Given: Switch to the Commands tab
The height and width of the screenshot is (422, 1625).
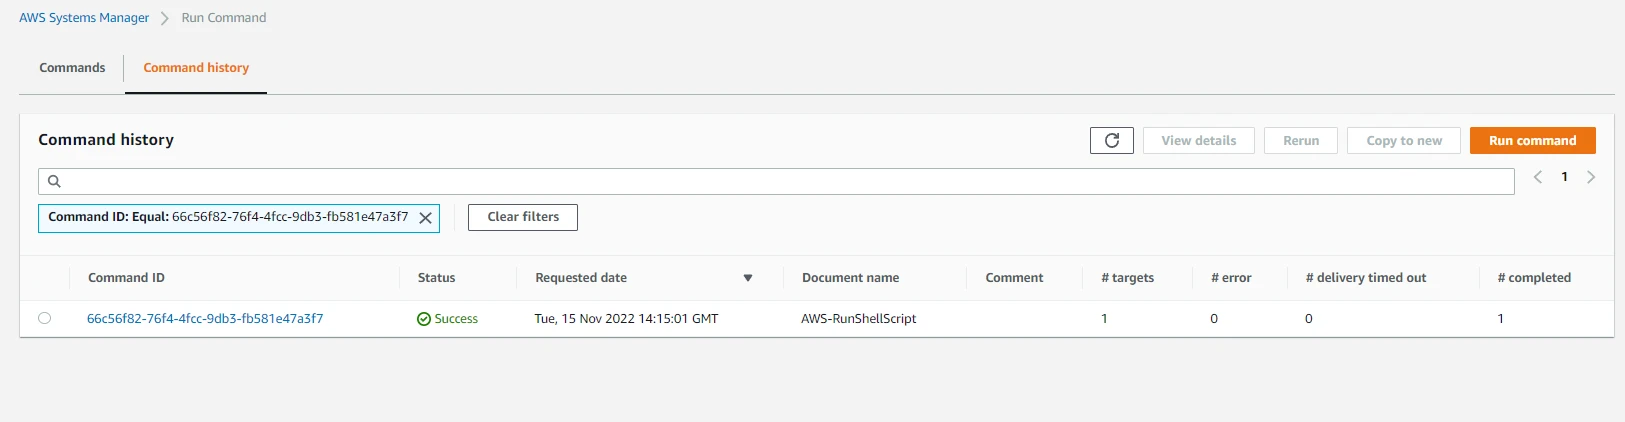Looking at the screenshot, I should click(72, 68).
